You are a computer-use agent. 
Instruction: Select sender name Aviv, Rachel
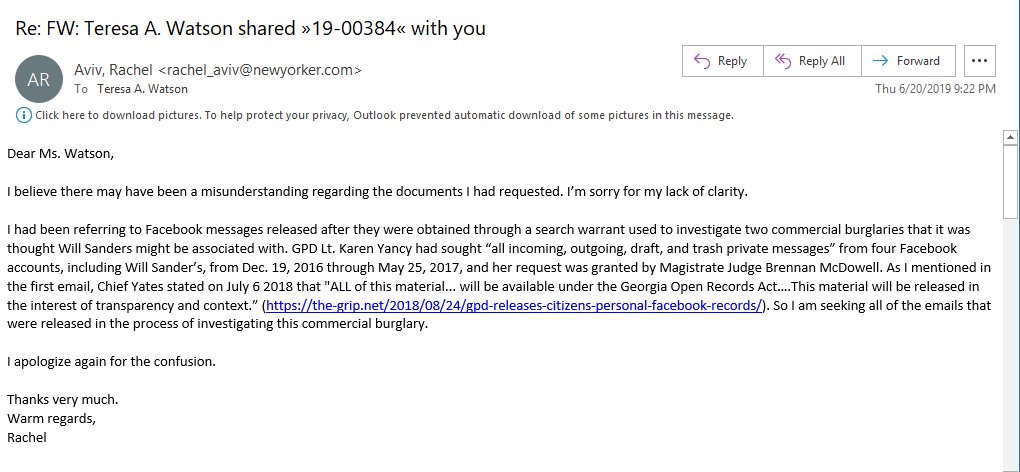tap(113, 70)
